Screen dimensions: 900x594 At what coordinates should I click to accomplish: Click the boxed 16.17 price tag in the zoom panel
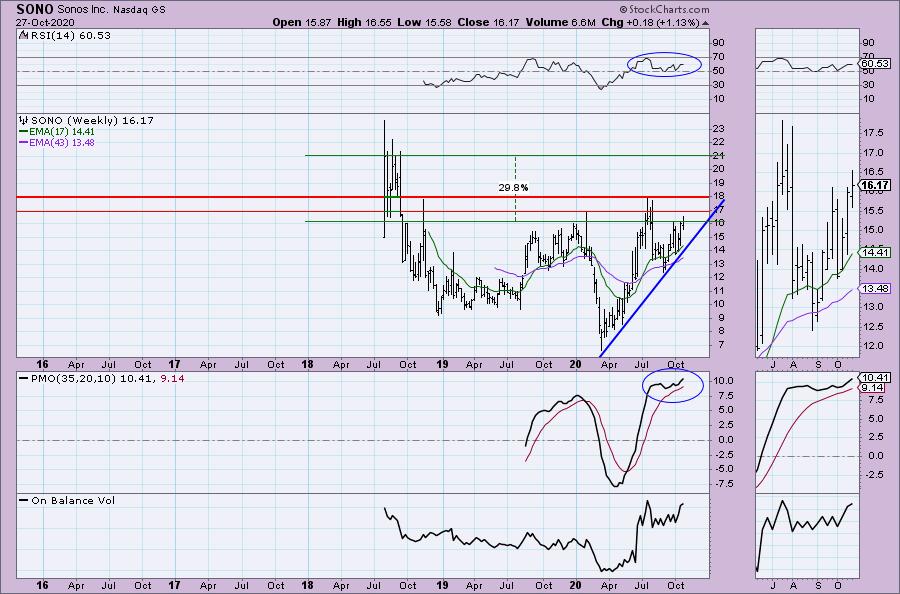875,185
